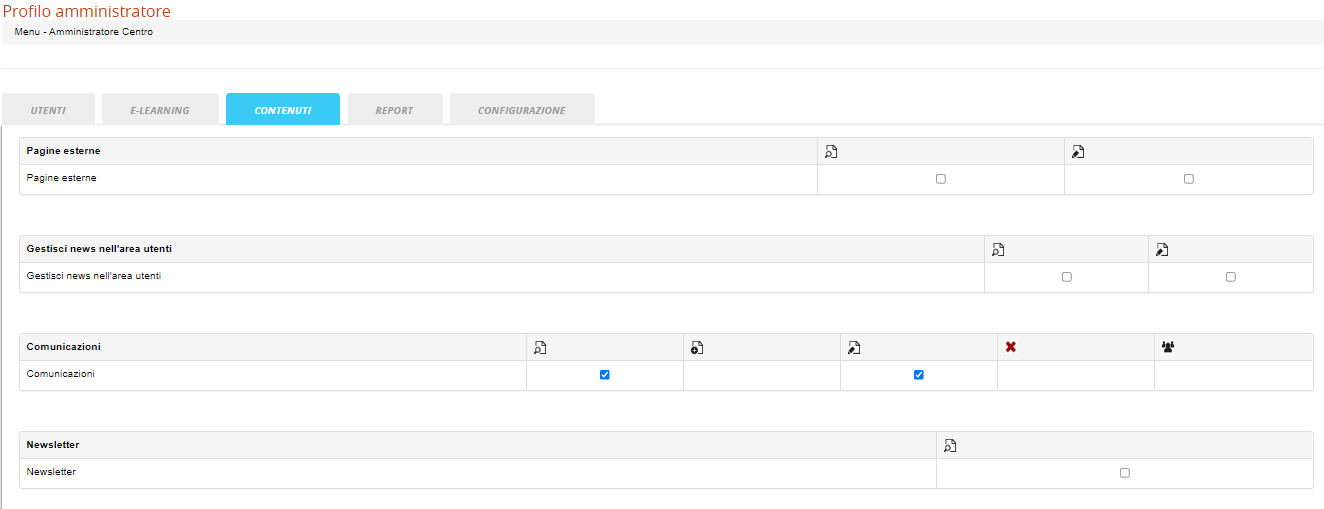Enable edit permission for Gestisci news
The image size is (1324, 509).
1230,277
